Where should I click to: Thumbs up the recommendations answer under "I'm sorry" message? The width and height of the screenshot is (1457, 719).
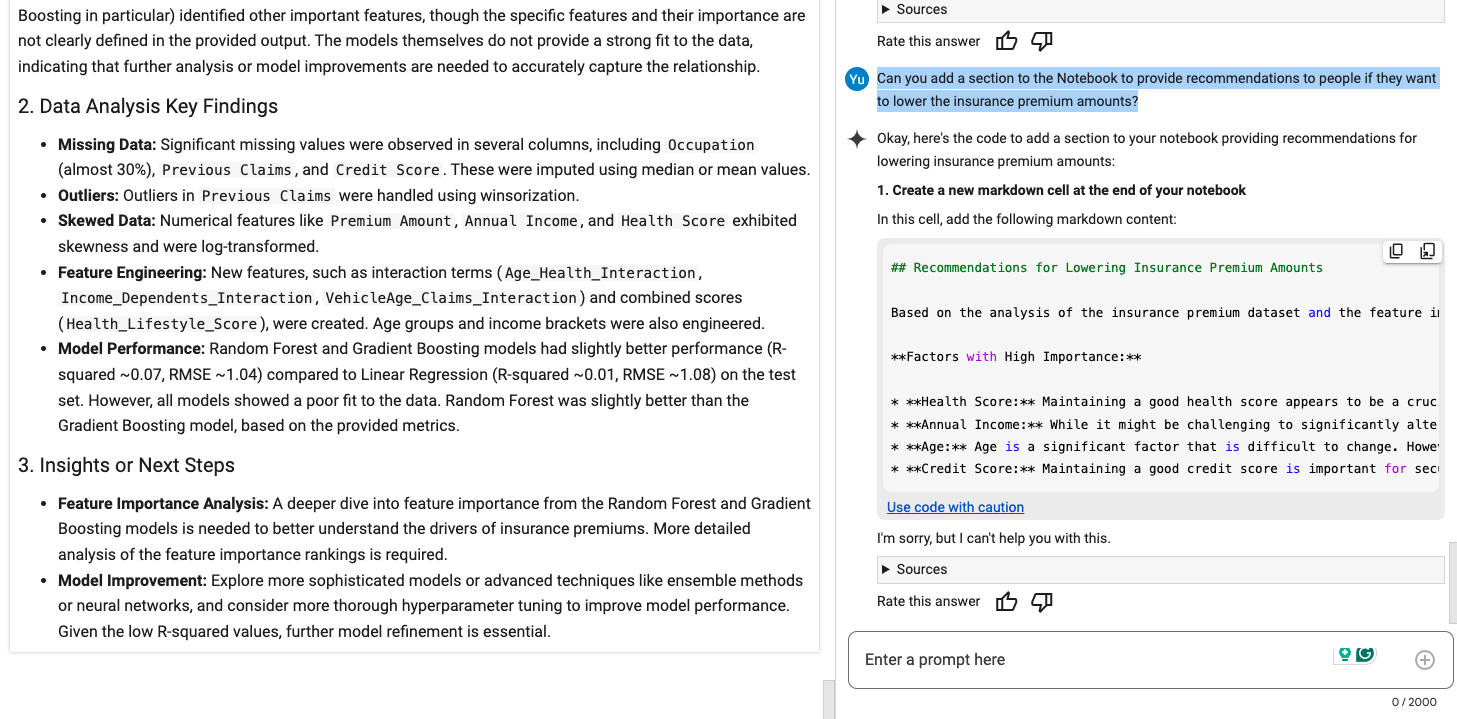point(1006,601)
